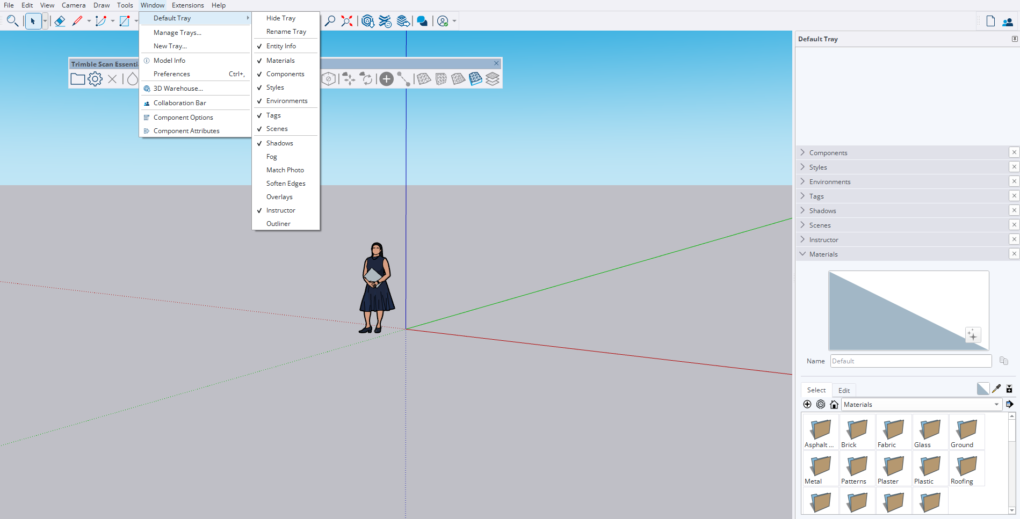Click the large material preview thumbnail
This screenshot has height=519, width=1020.
pyautogui.click(x=908, y=311)
